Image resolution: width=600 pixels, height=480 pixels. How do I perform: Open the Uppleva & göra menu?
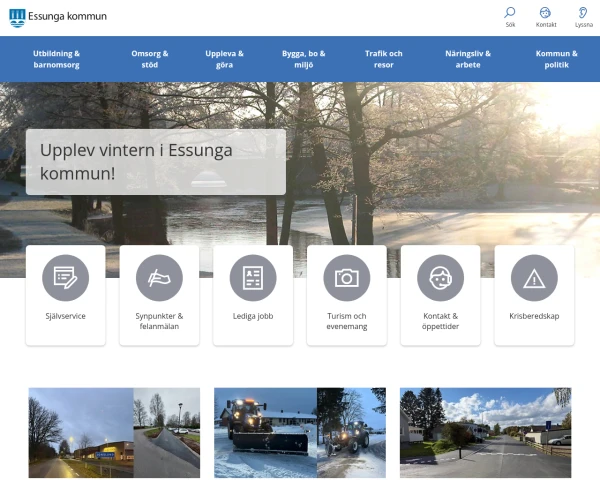point(225,59)
